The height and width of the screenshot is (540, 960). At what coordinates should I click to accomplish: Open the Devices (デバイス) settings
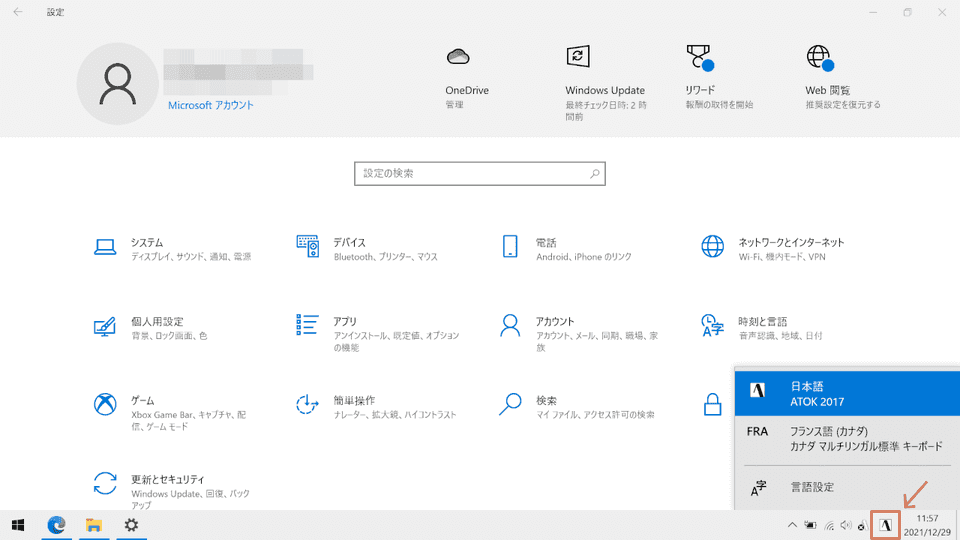349,243
